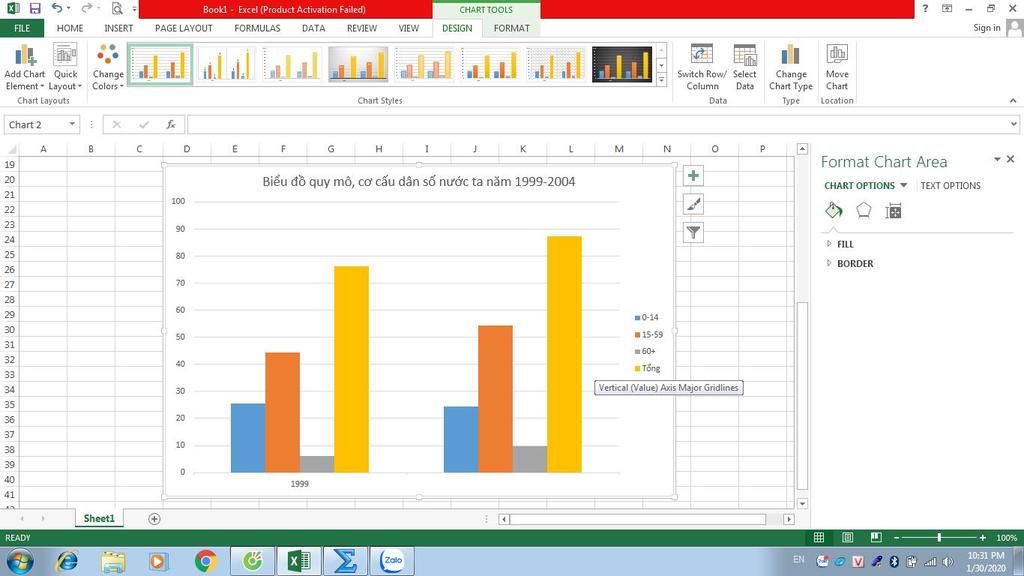Collapse the ribbon with arrow
The image size is (1024, 576).
(1013, 101)
